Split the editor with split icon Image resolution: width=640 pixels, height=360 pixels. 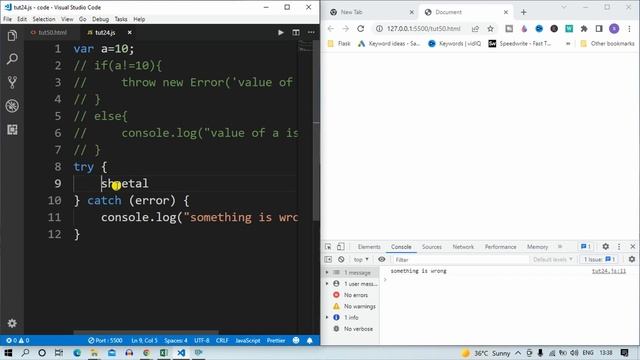(x=296, y=33)
